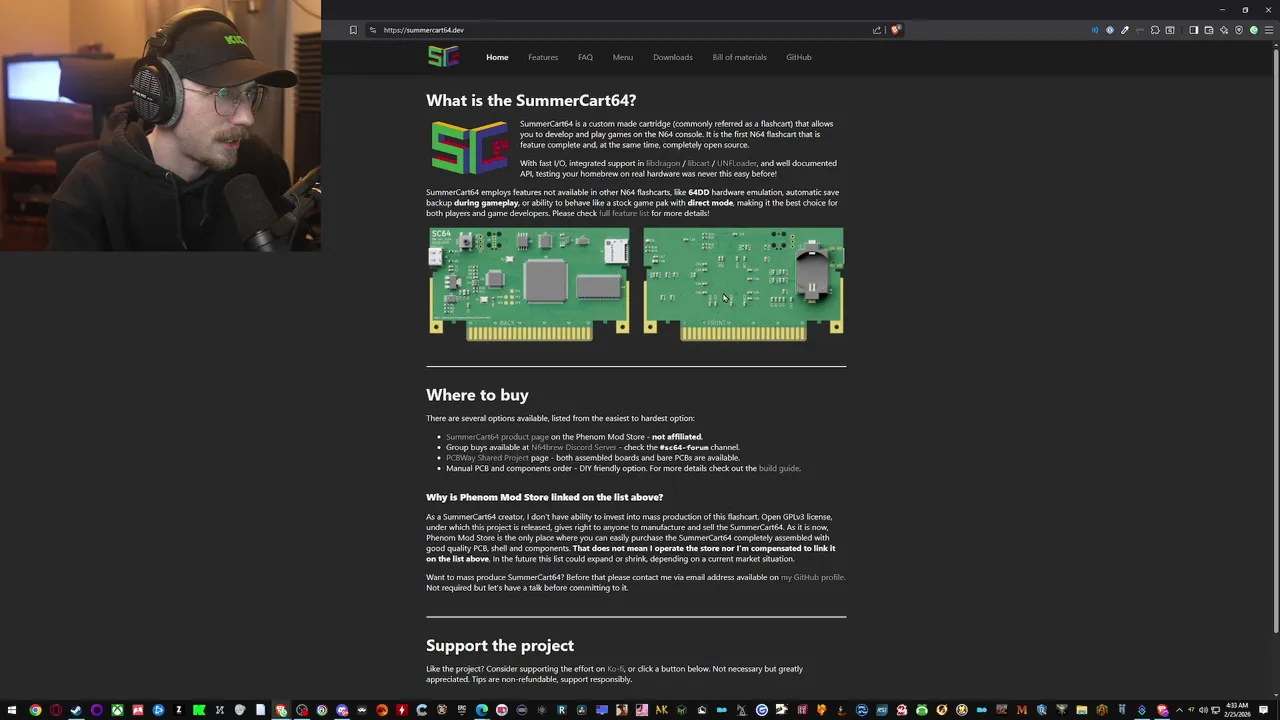The height and width of the screenshot is (720, 1280).
Task: Open the Windows Start button
Action: pyautogui.click(x=11, y=710)
